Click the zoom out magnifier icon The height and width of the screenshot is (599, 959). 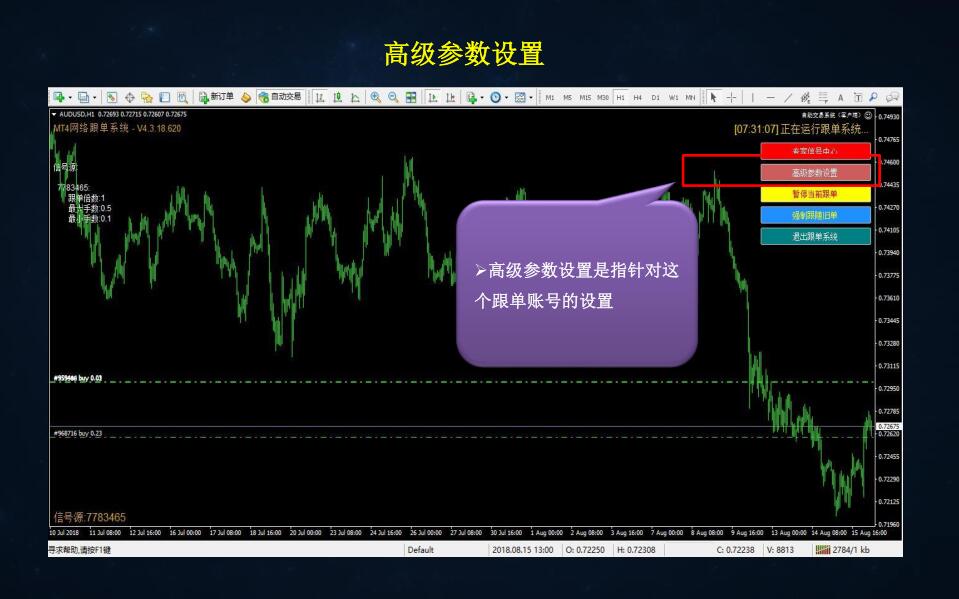(x=393, y=97)
